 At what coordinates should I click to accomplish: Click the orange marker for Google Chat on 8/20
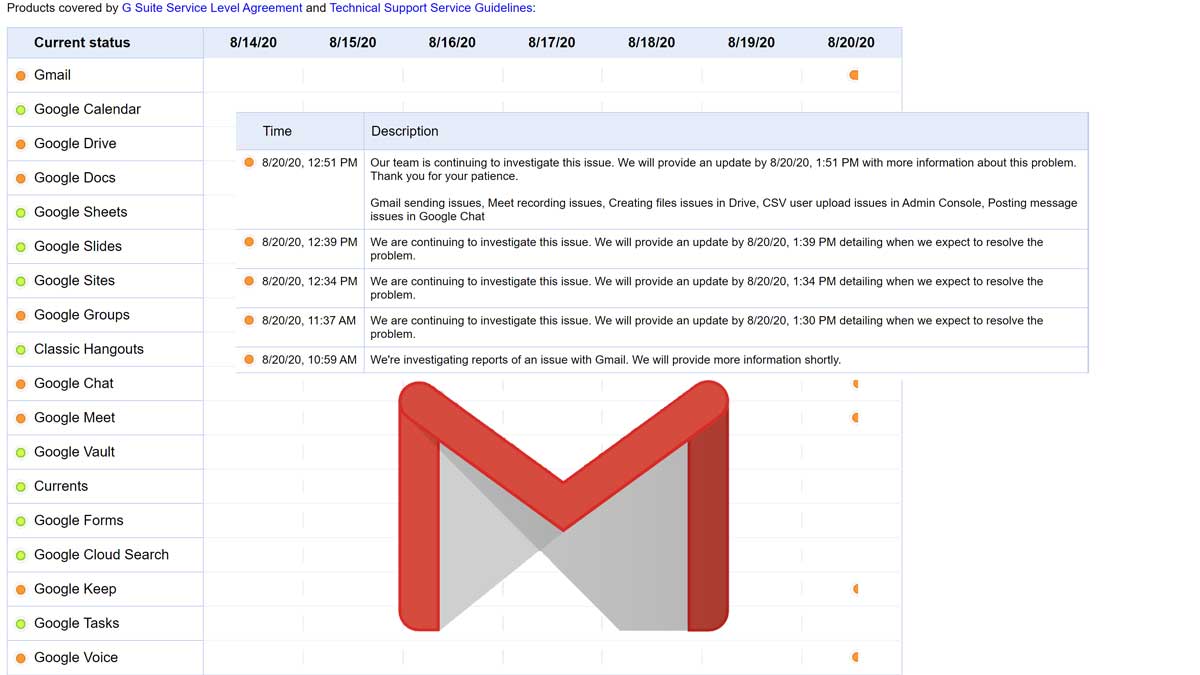[855, 383]
